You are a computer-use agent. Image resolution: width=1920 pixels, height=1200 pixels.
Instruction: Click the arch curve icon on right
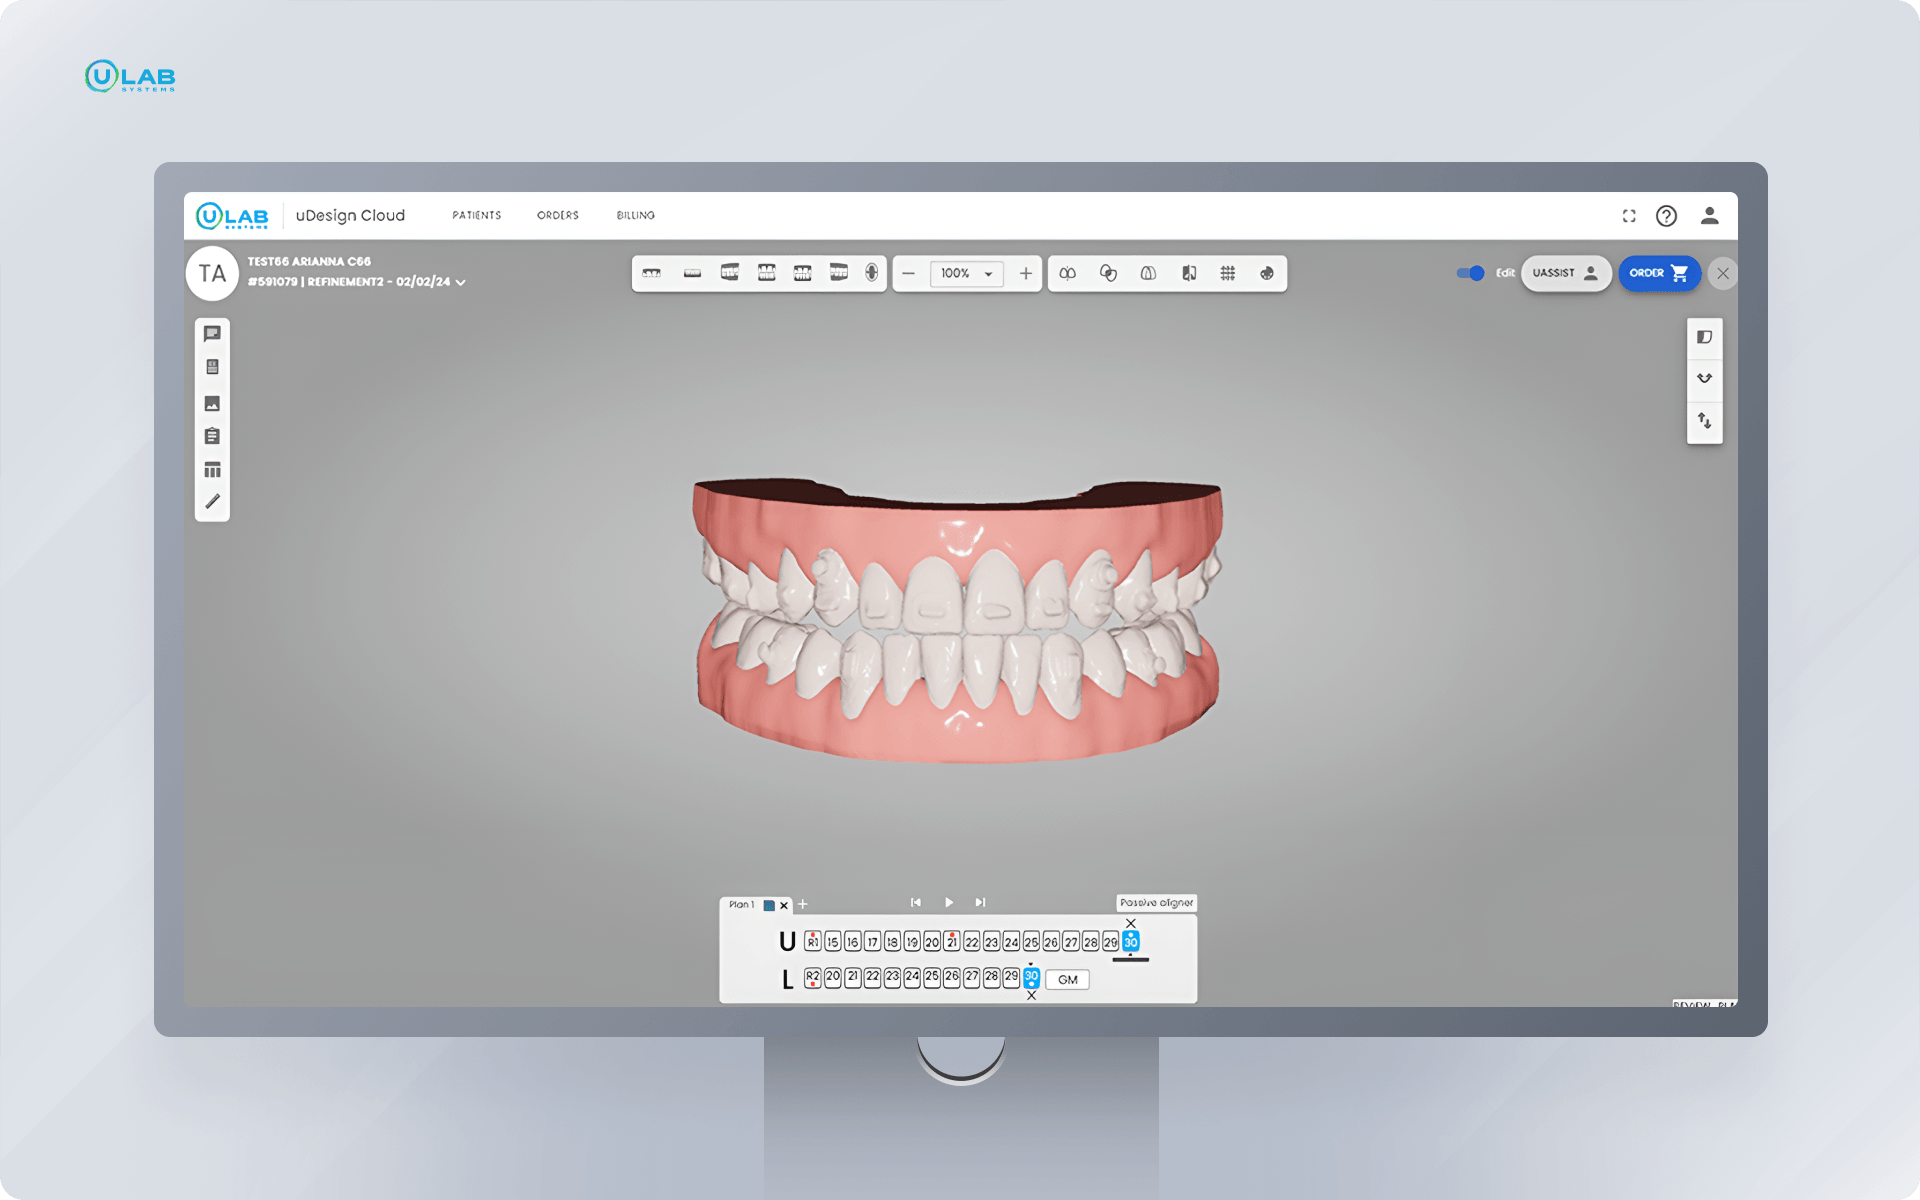pyautogui.click(x=1705, y=379)
